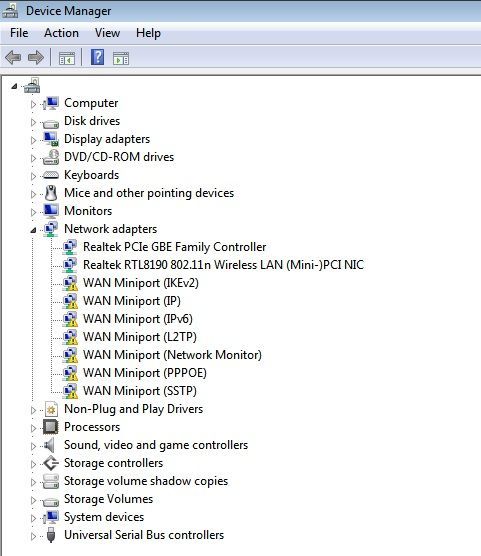Select Realtek RTL8190 802.11n Wireless LAN label

pos(223,265)
